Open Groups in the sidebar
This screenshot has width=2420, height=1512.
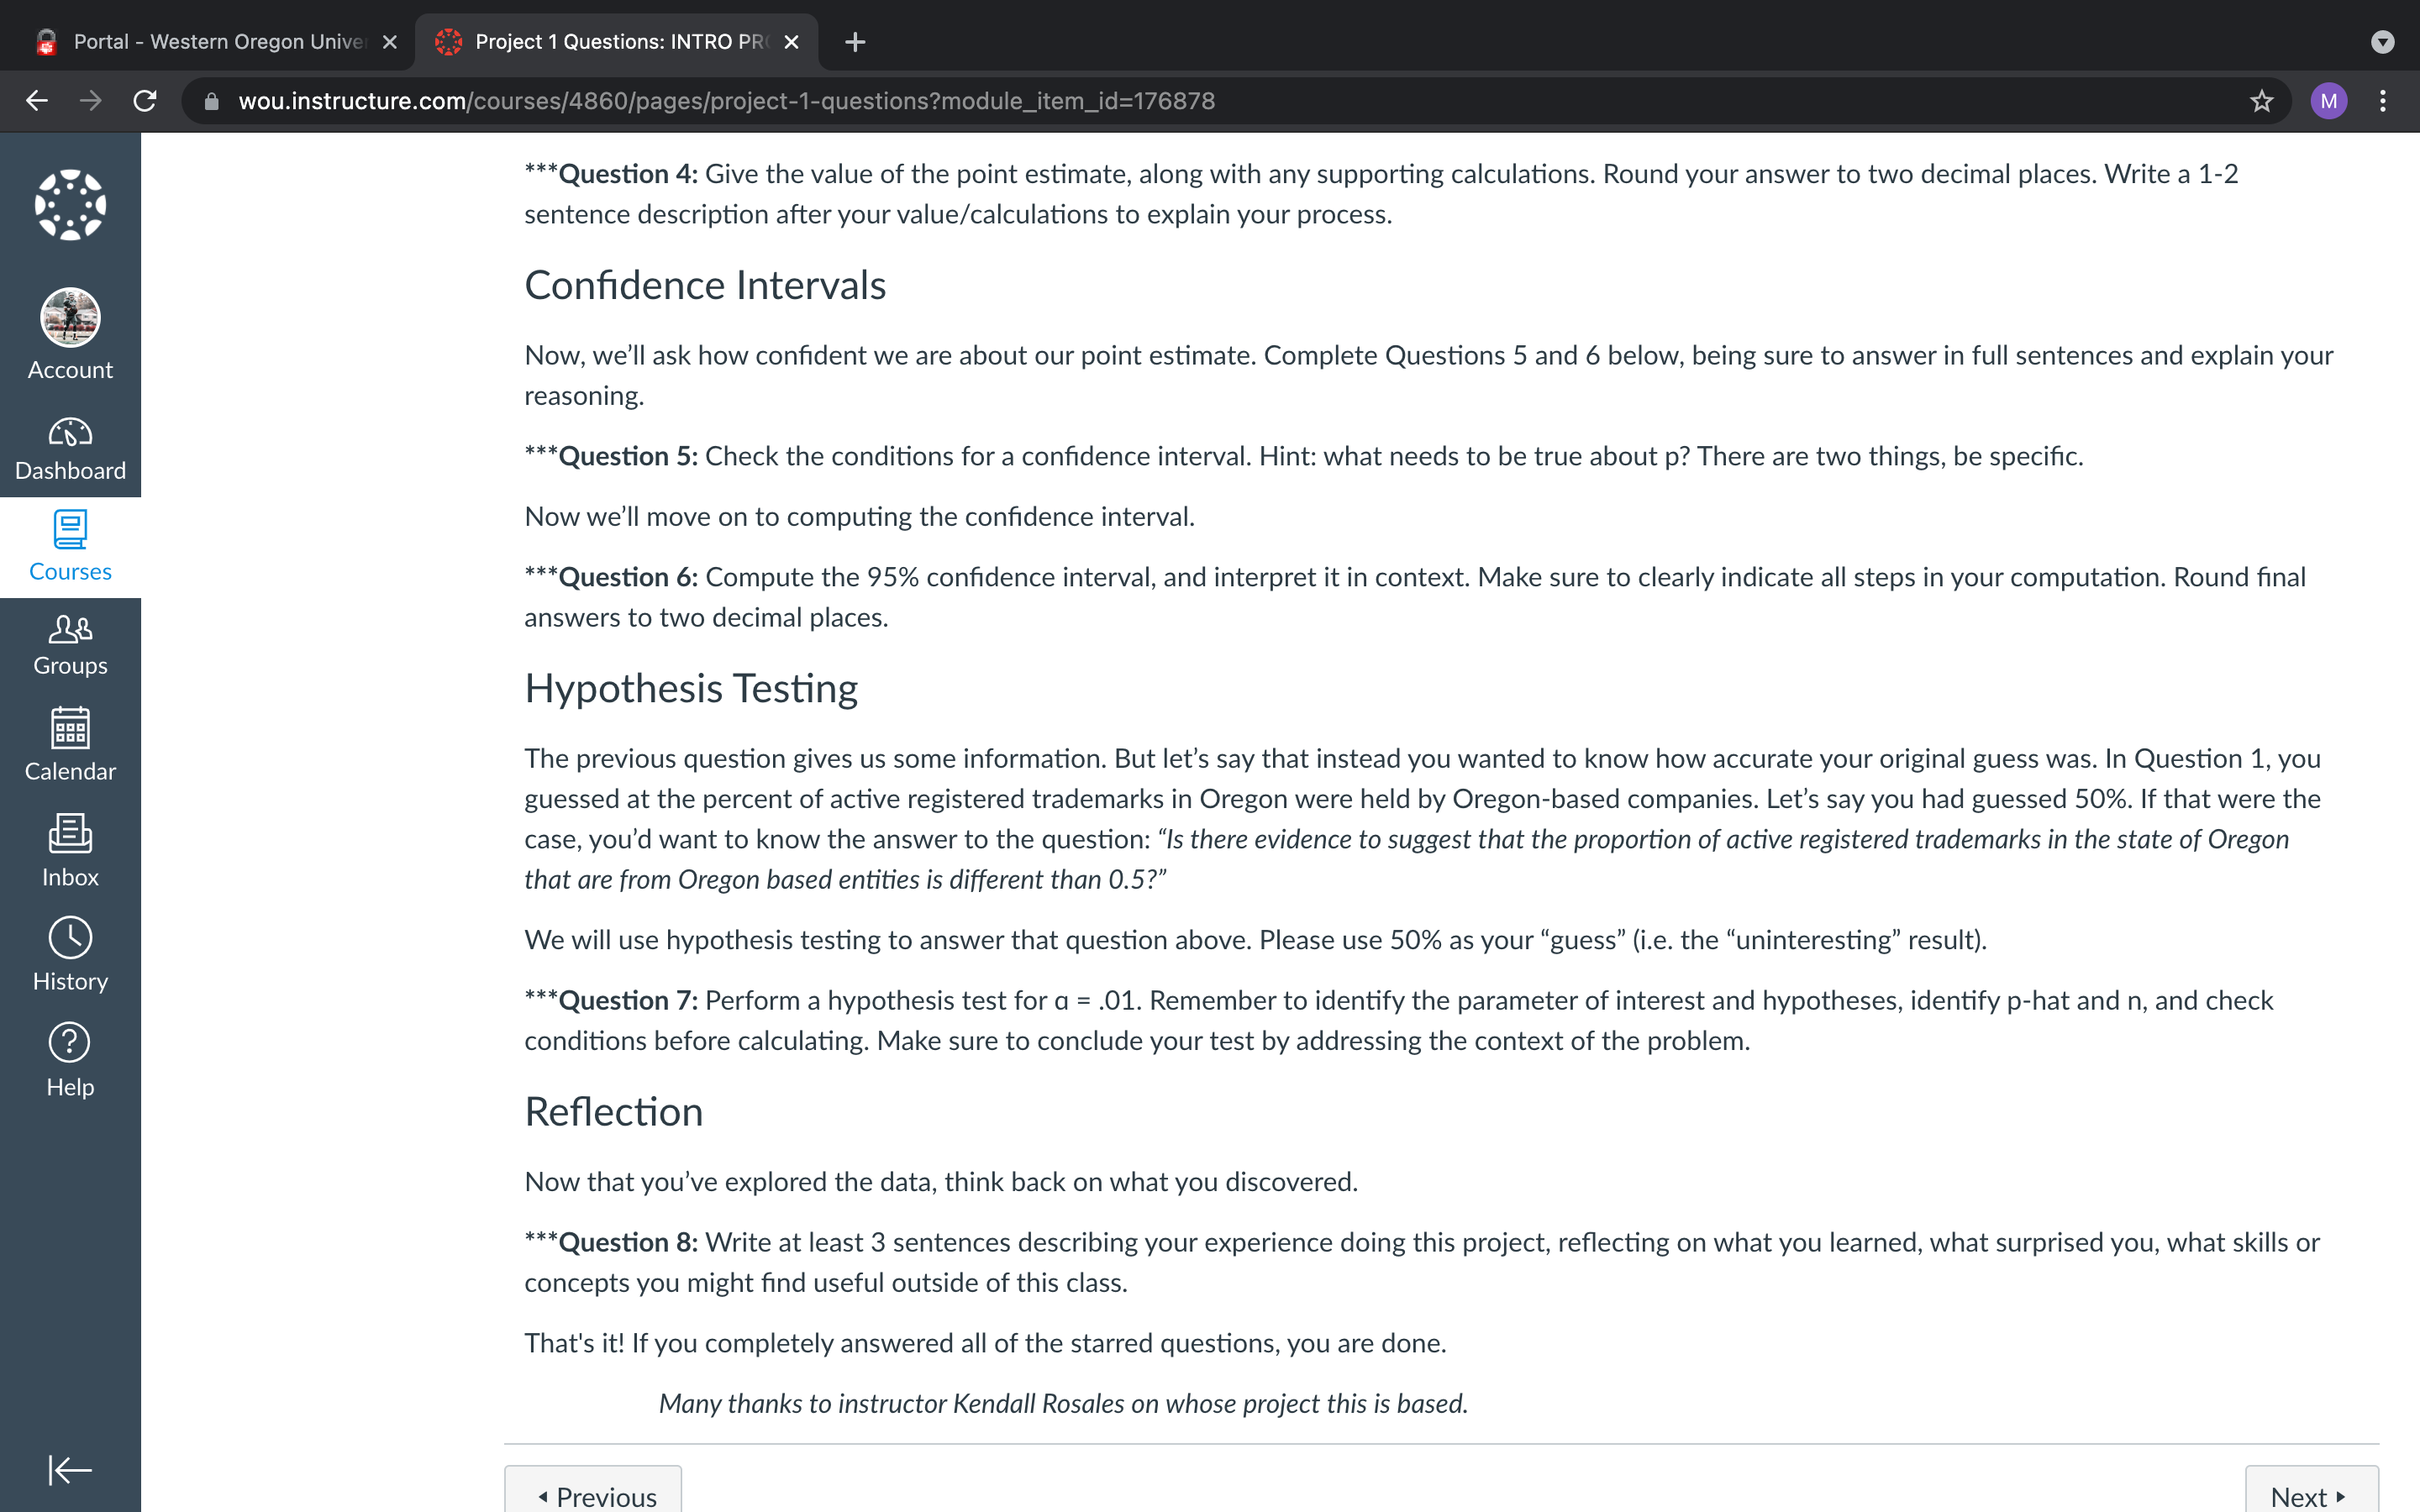pos(70,646)
